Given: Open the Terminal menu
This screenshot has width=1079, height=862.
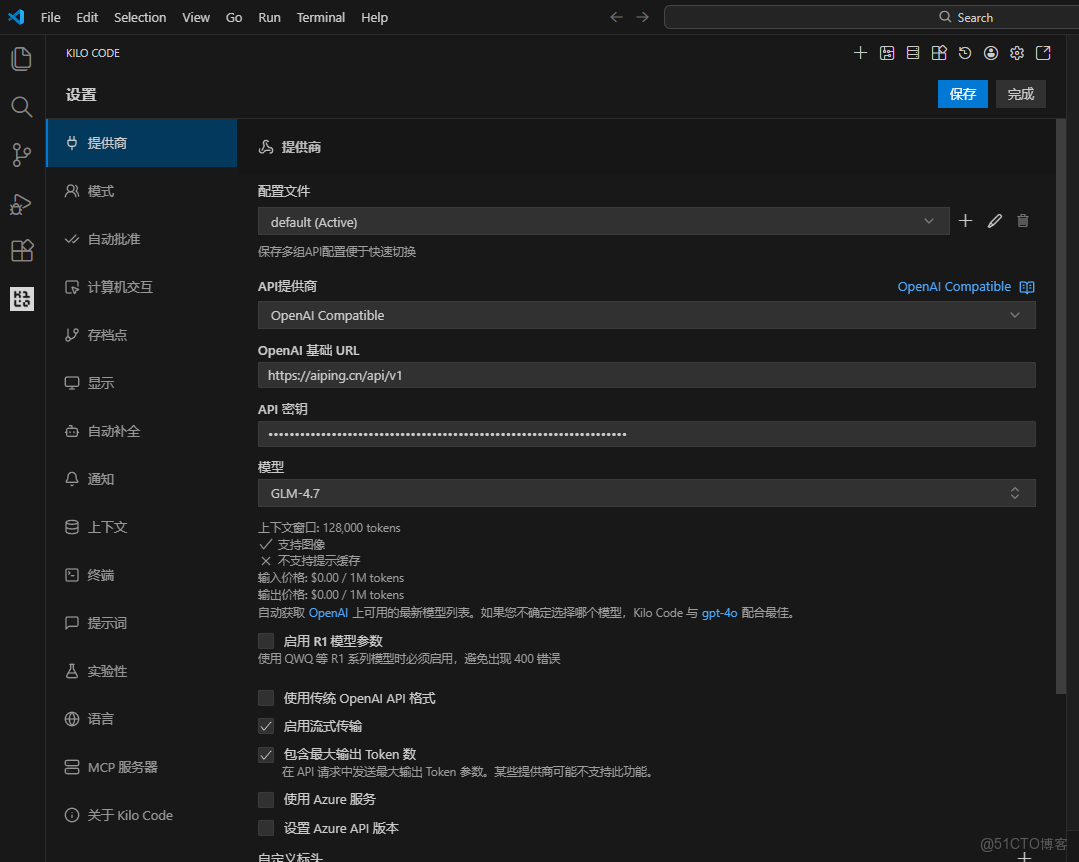Looking at the screenshot, I should (x=320, y=17).
